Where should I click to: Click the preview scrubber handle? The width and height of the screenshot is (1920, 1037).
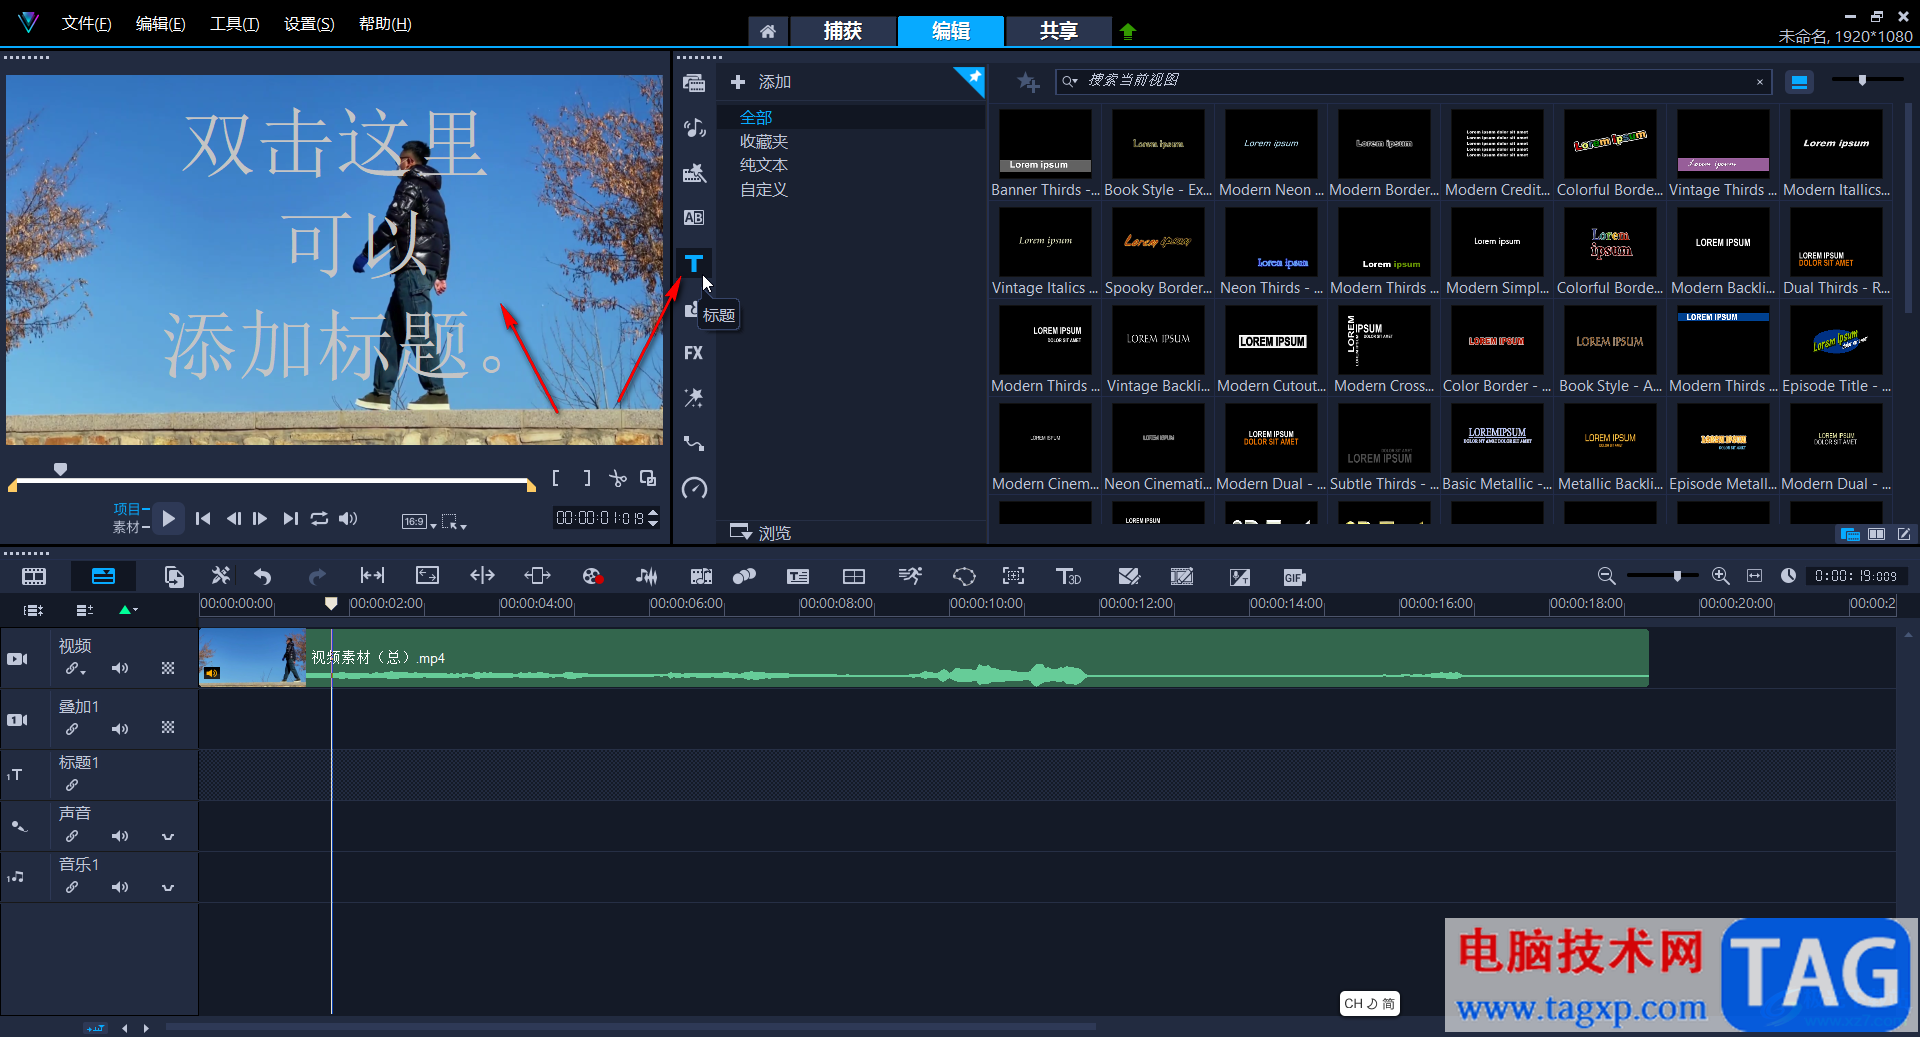point(60,469)
